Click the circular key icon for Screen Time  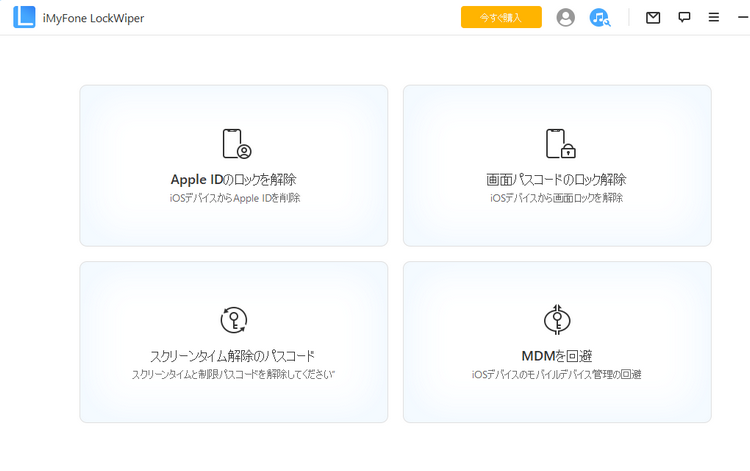[x=233, y=320]
